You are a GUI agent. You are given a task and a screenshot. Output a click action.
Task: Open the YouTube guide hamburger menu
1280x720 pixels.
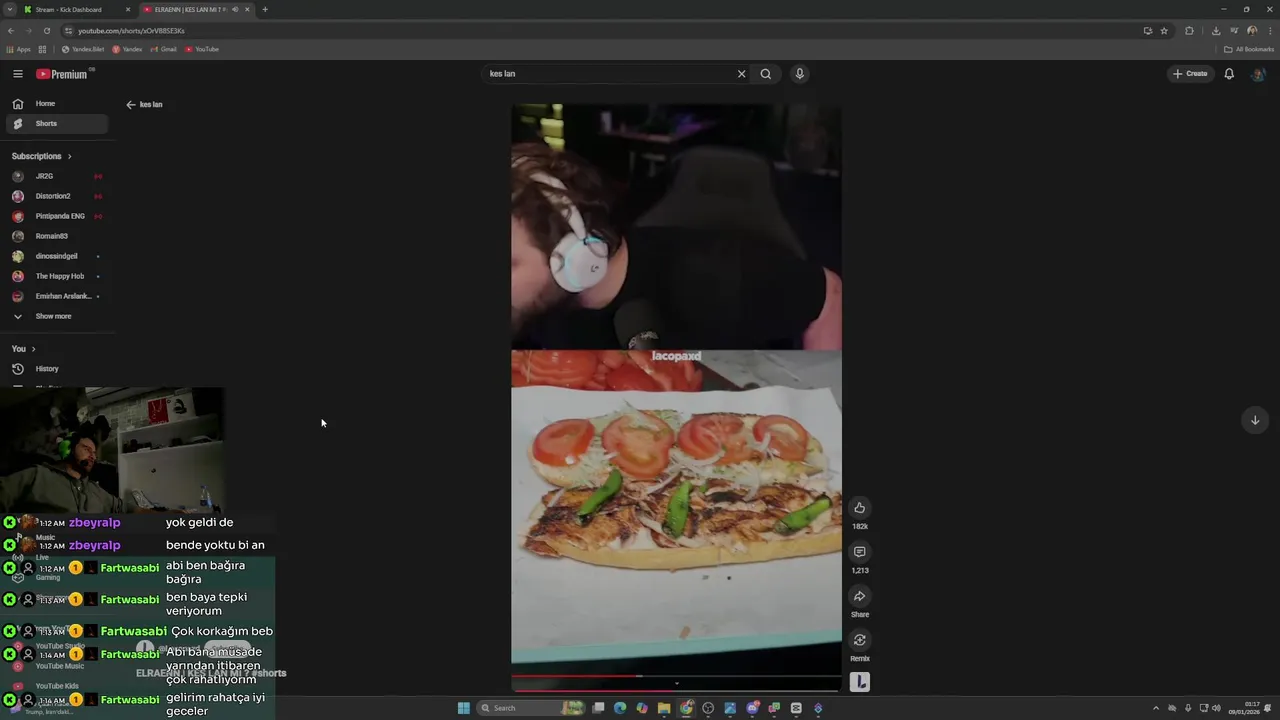(x=17, y=74)
